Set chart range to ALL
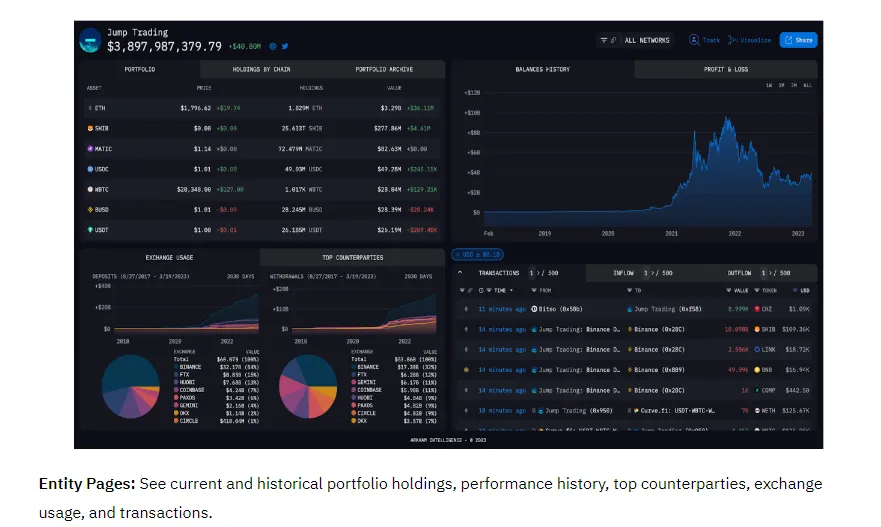 coord(807,85)
